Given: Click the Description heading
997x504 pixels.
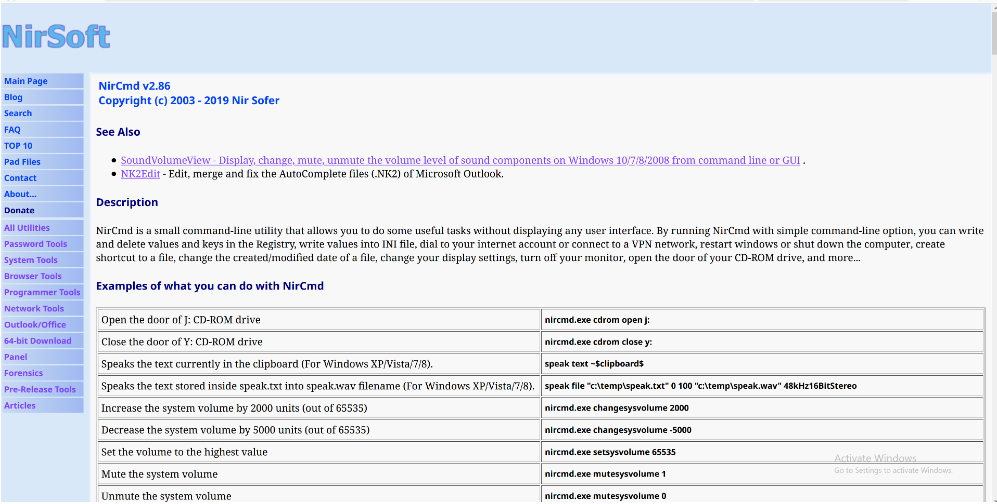Looking at the screenshot, I should [x=127, y=203].
